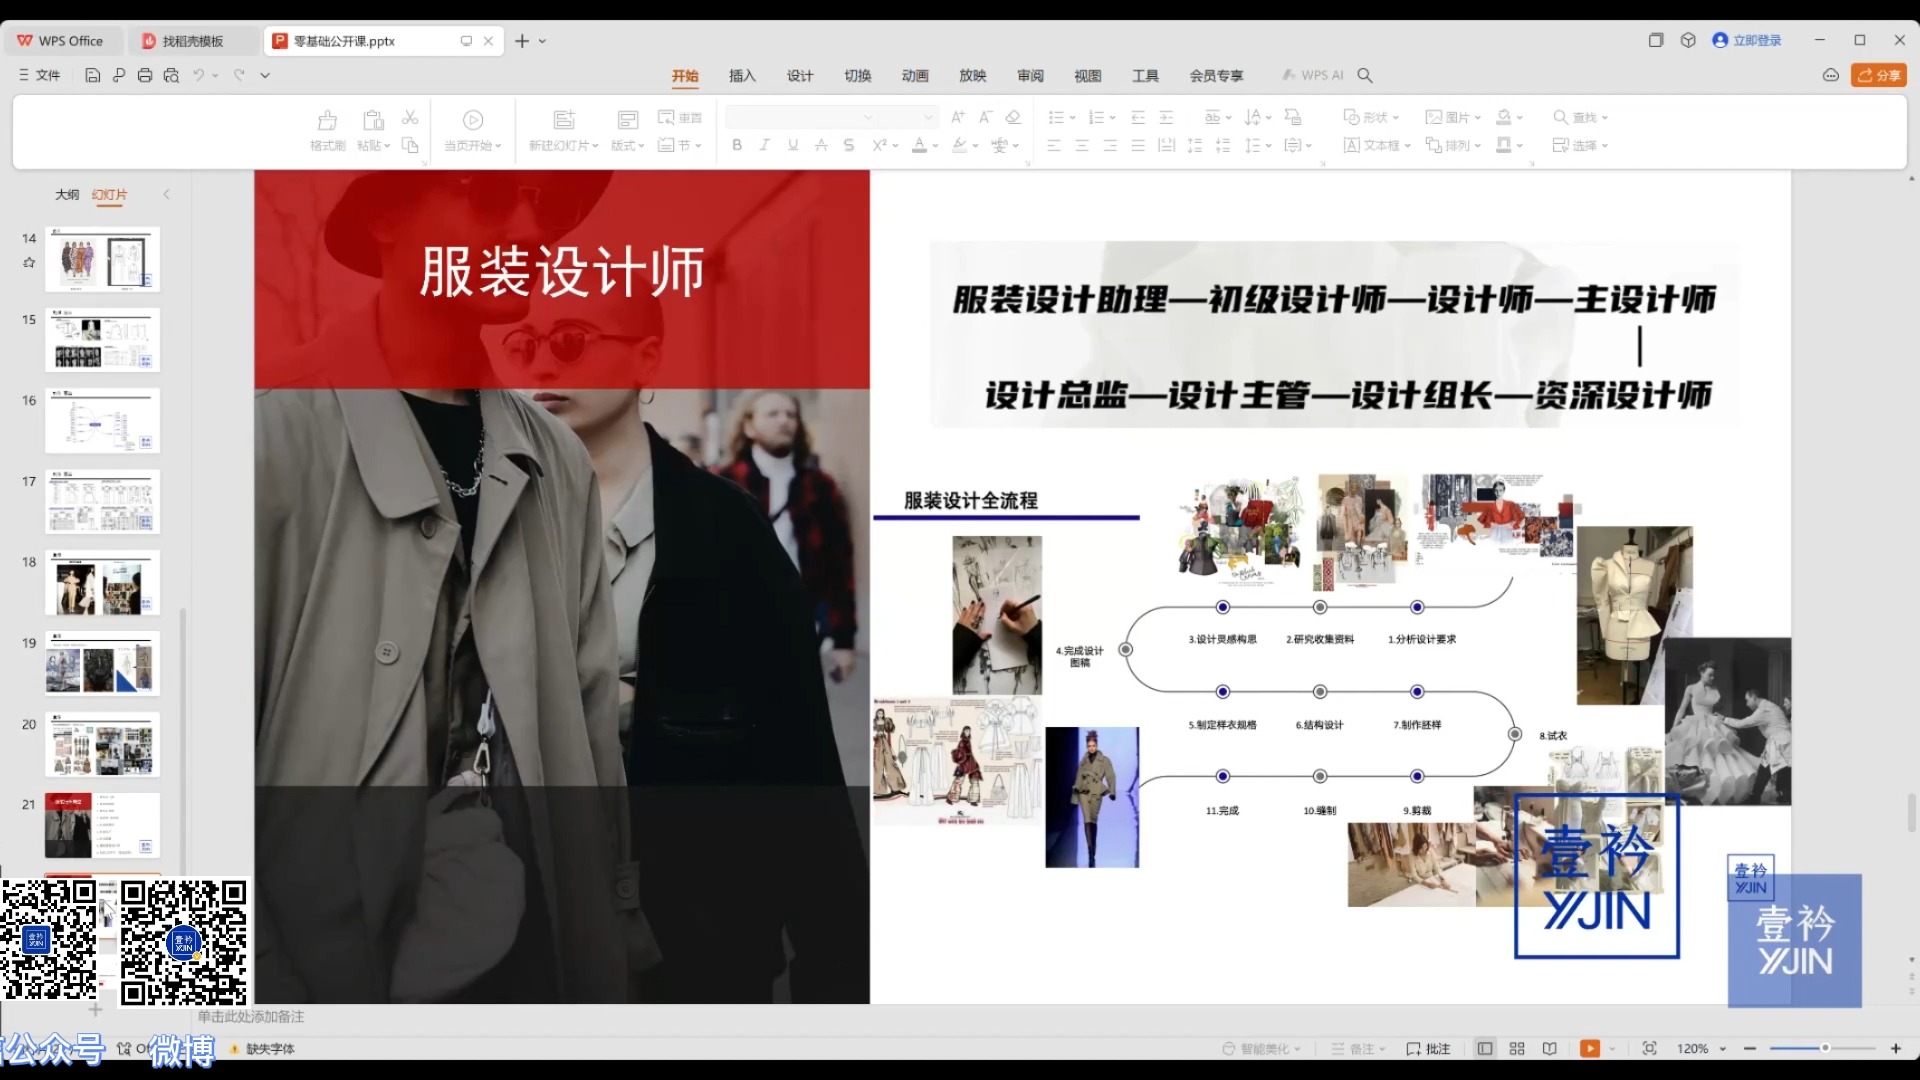This screenshot has height=1080, width=1920.
Task: Open the zoom percentage 120% dropdown
Action: point(1702,1048)
